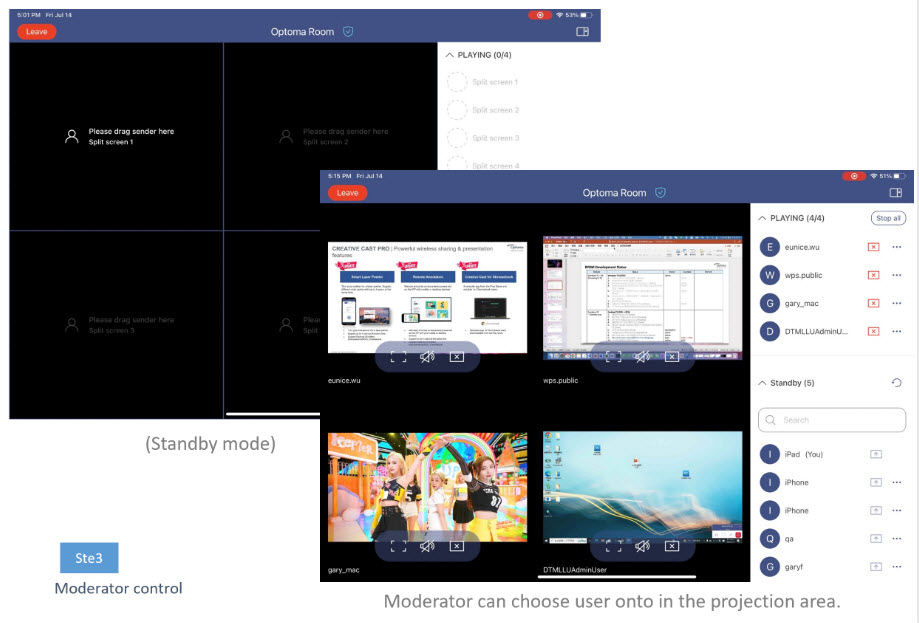Stop DTMLLUAdminU... casting from the playing list
Viewport: 919px width, 623px height.
tap(873, 332)
